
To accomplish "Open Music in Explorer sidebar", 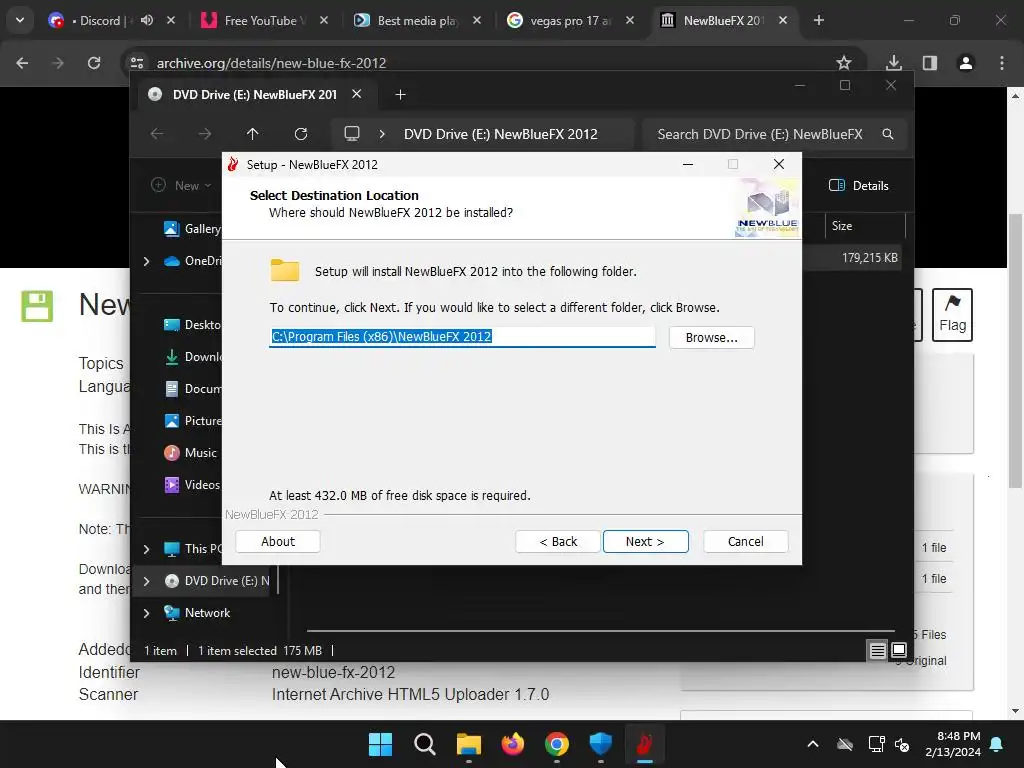I will [191, 453].
